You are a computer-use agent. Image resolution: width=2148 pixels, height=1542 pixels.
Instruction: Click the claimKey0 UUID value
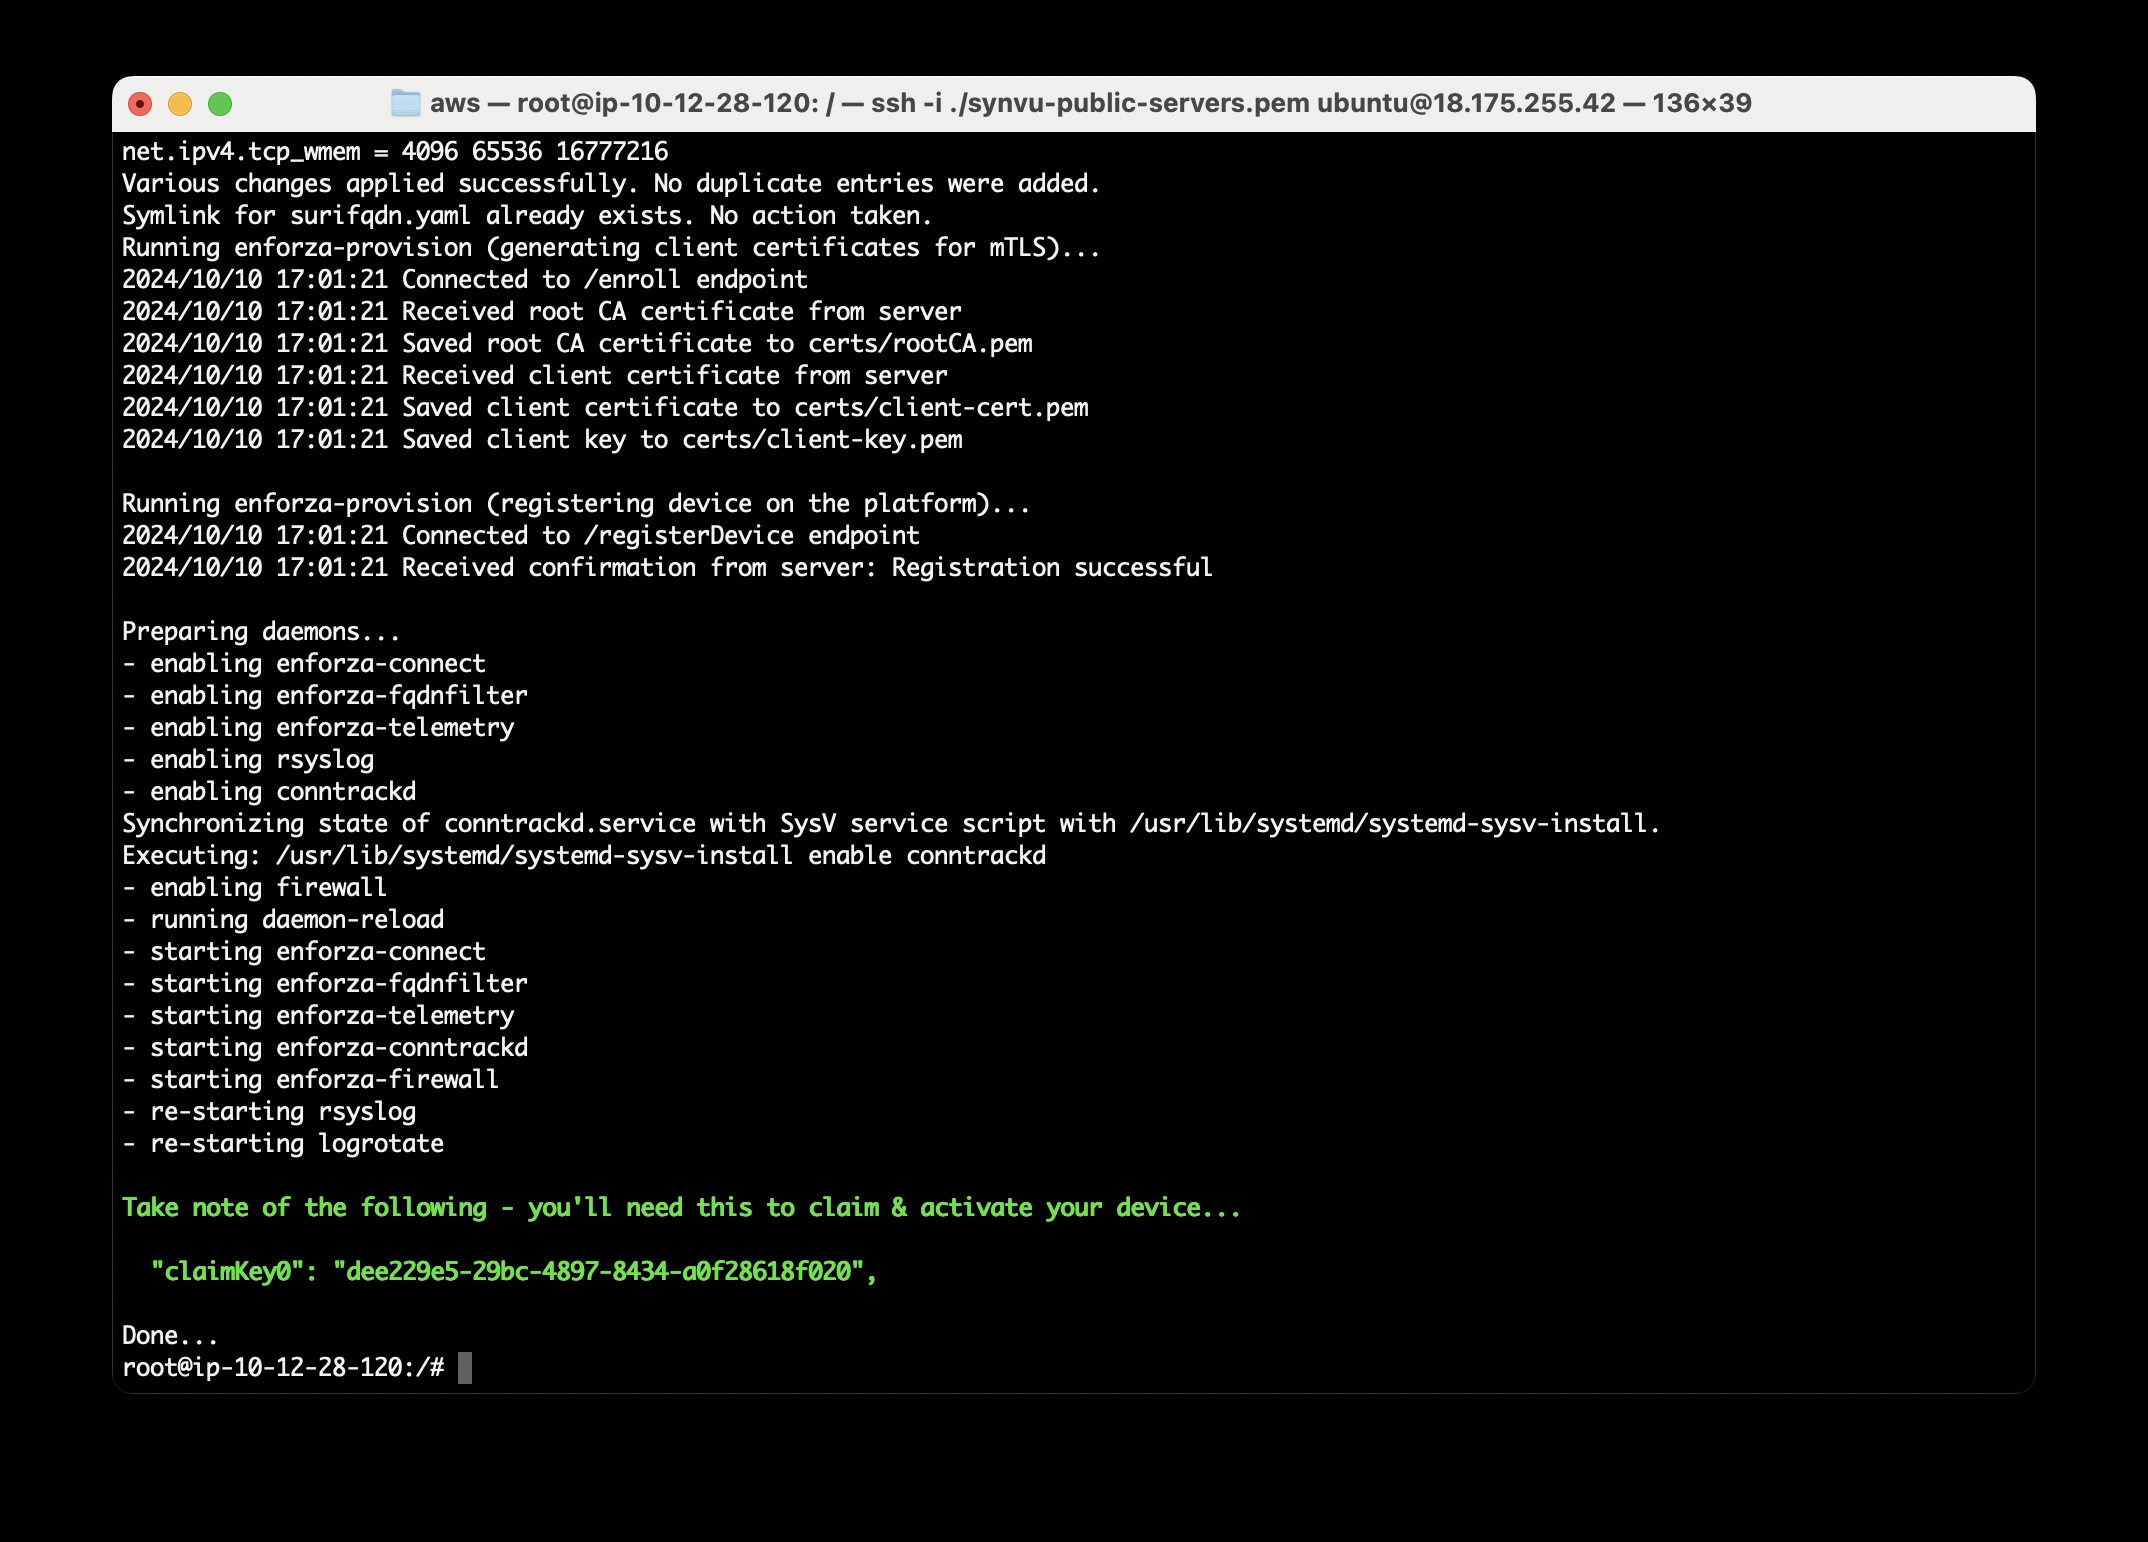(598, 1271)
